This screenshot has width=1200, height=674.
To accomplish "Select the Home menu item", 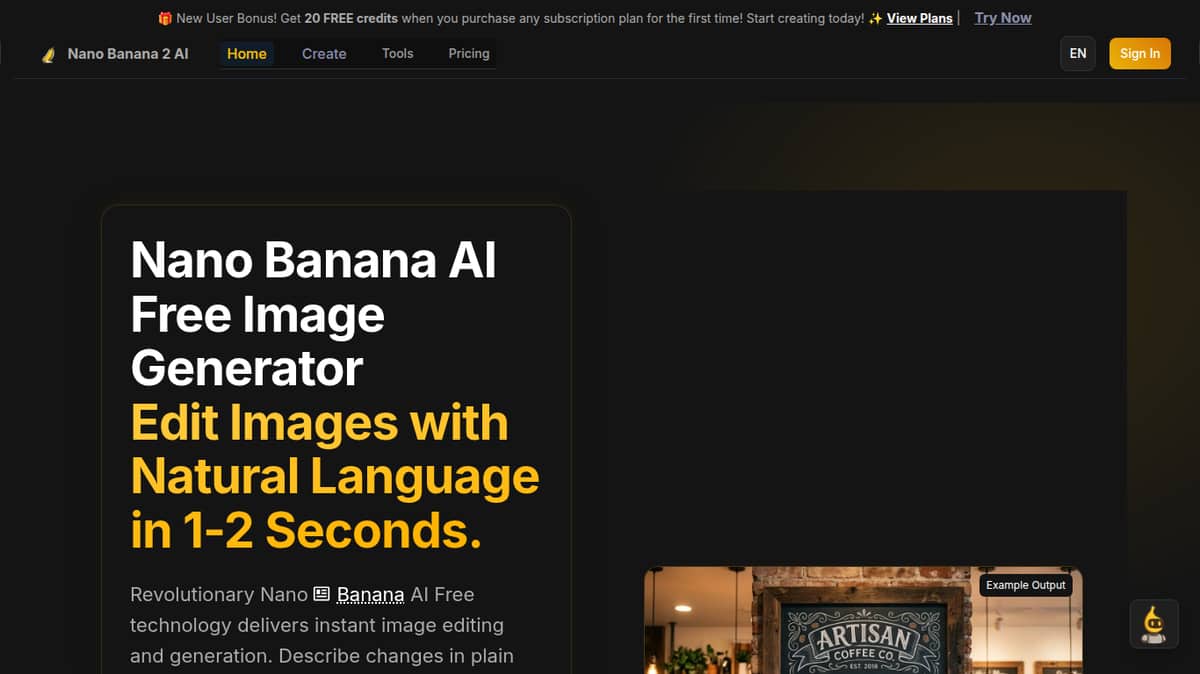I will (247, 54).
